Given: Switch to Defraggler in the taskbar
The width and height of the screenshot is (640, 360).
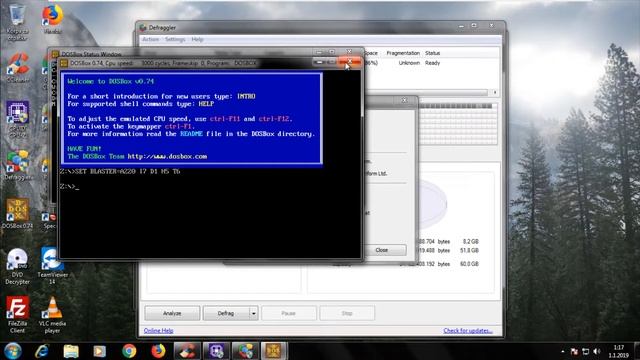Looking at the screenshot, I should click(x=245, y=351).
